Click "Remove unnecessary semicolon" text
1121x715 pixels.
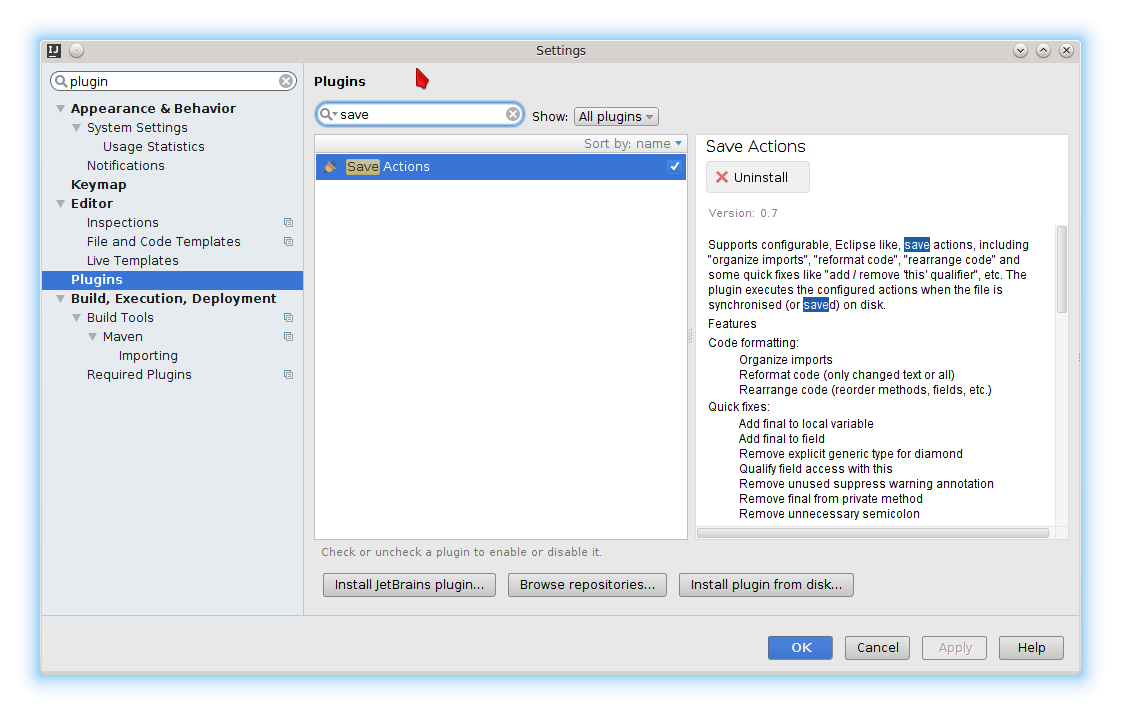[x=829, y=514]
